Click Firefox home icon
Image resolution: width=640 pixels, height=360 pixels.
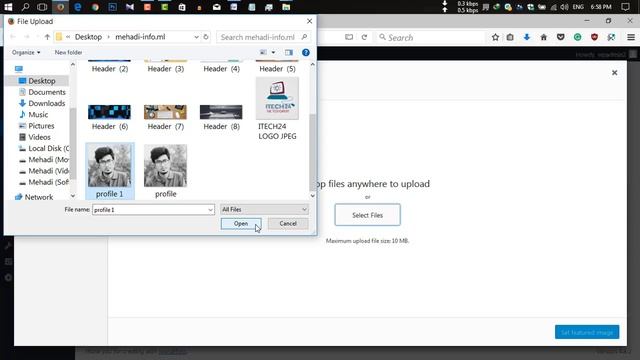[544, 38]
